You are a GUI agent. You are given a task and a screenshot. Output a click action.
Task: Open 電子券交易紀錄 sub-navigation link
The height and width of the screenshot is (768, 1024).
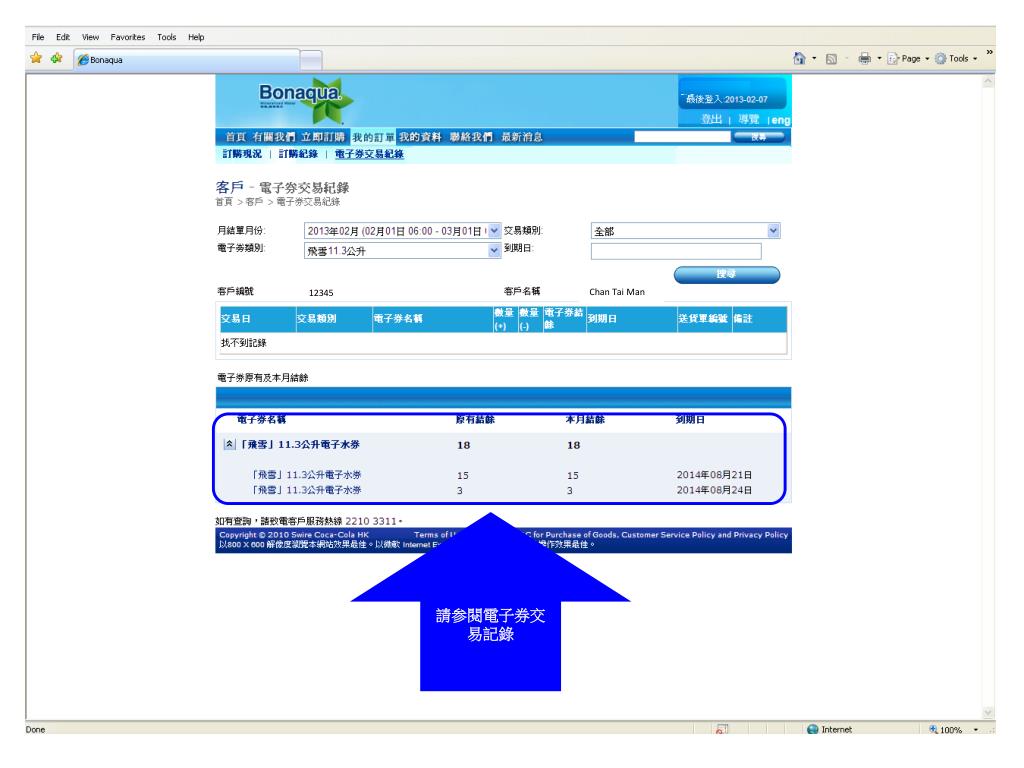coord(369,154)
